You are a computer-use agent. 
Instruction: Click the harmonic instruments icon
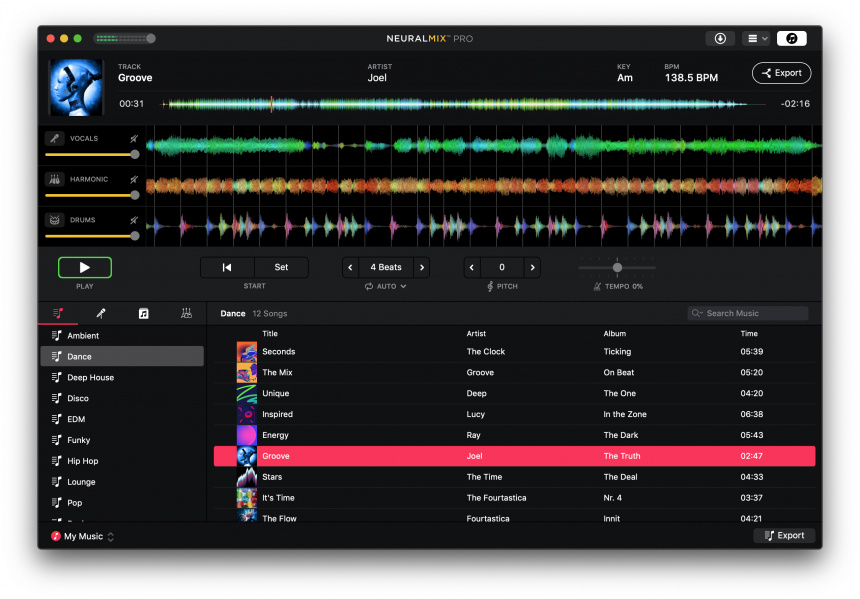click(x=54, y=179)
